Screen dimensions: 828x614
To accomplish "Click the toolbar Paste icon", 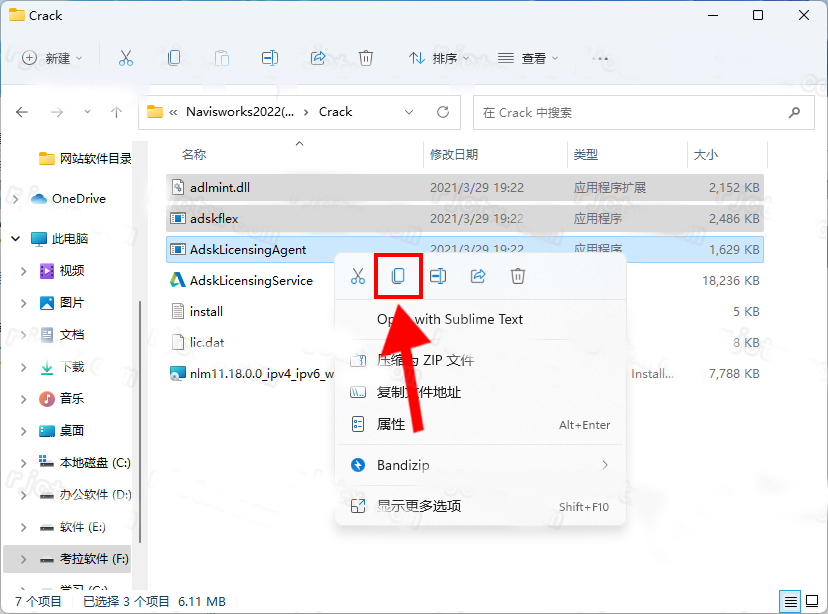I will coord(222,58).
